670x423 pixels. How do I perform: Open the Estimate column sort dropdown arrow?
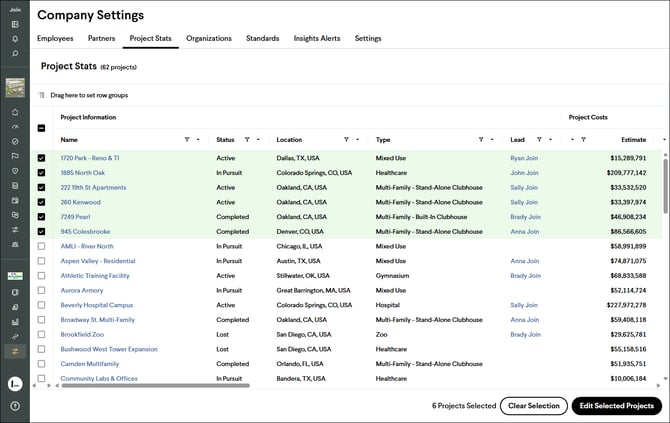(x=664, y=140)
